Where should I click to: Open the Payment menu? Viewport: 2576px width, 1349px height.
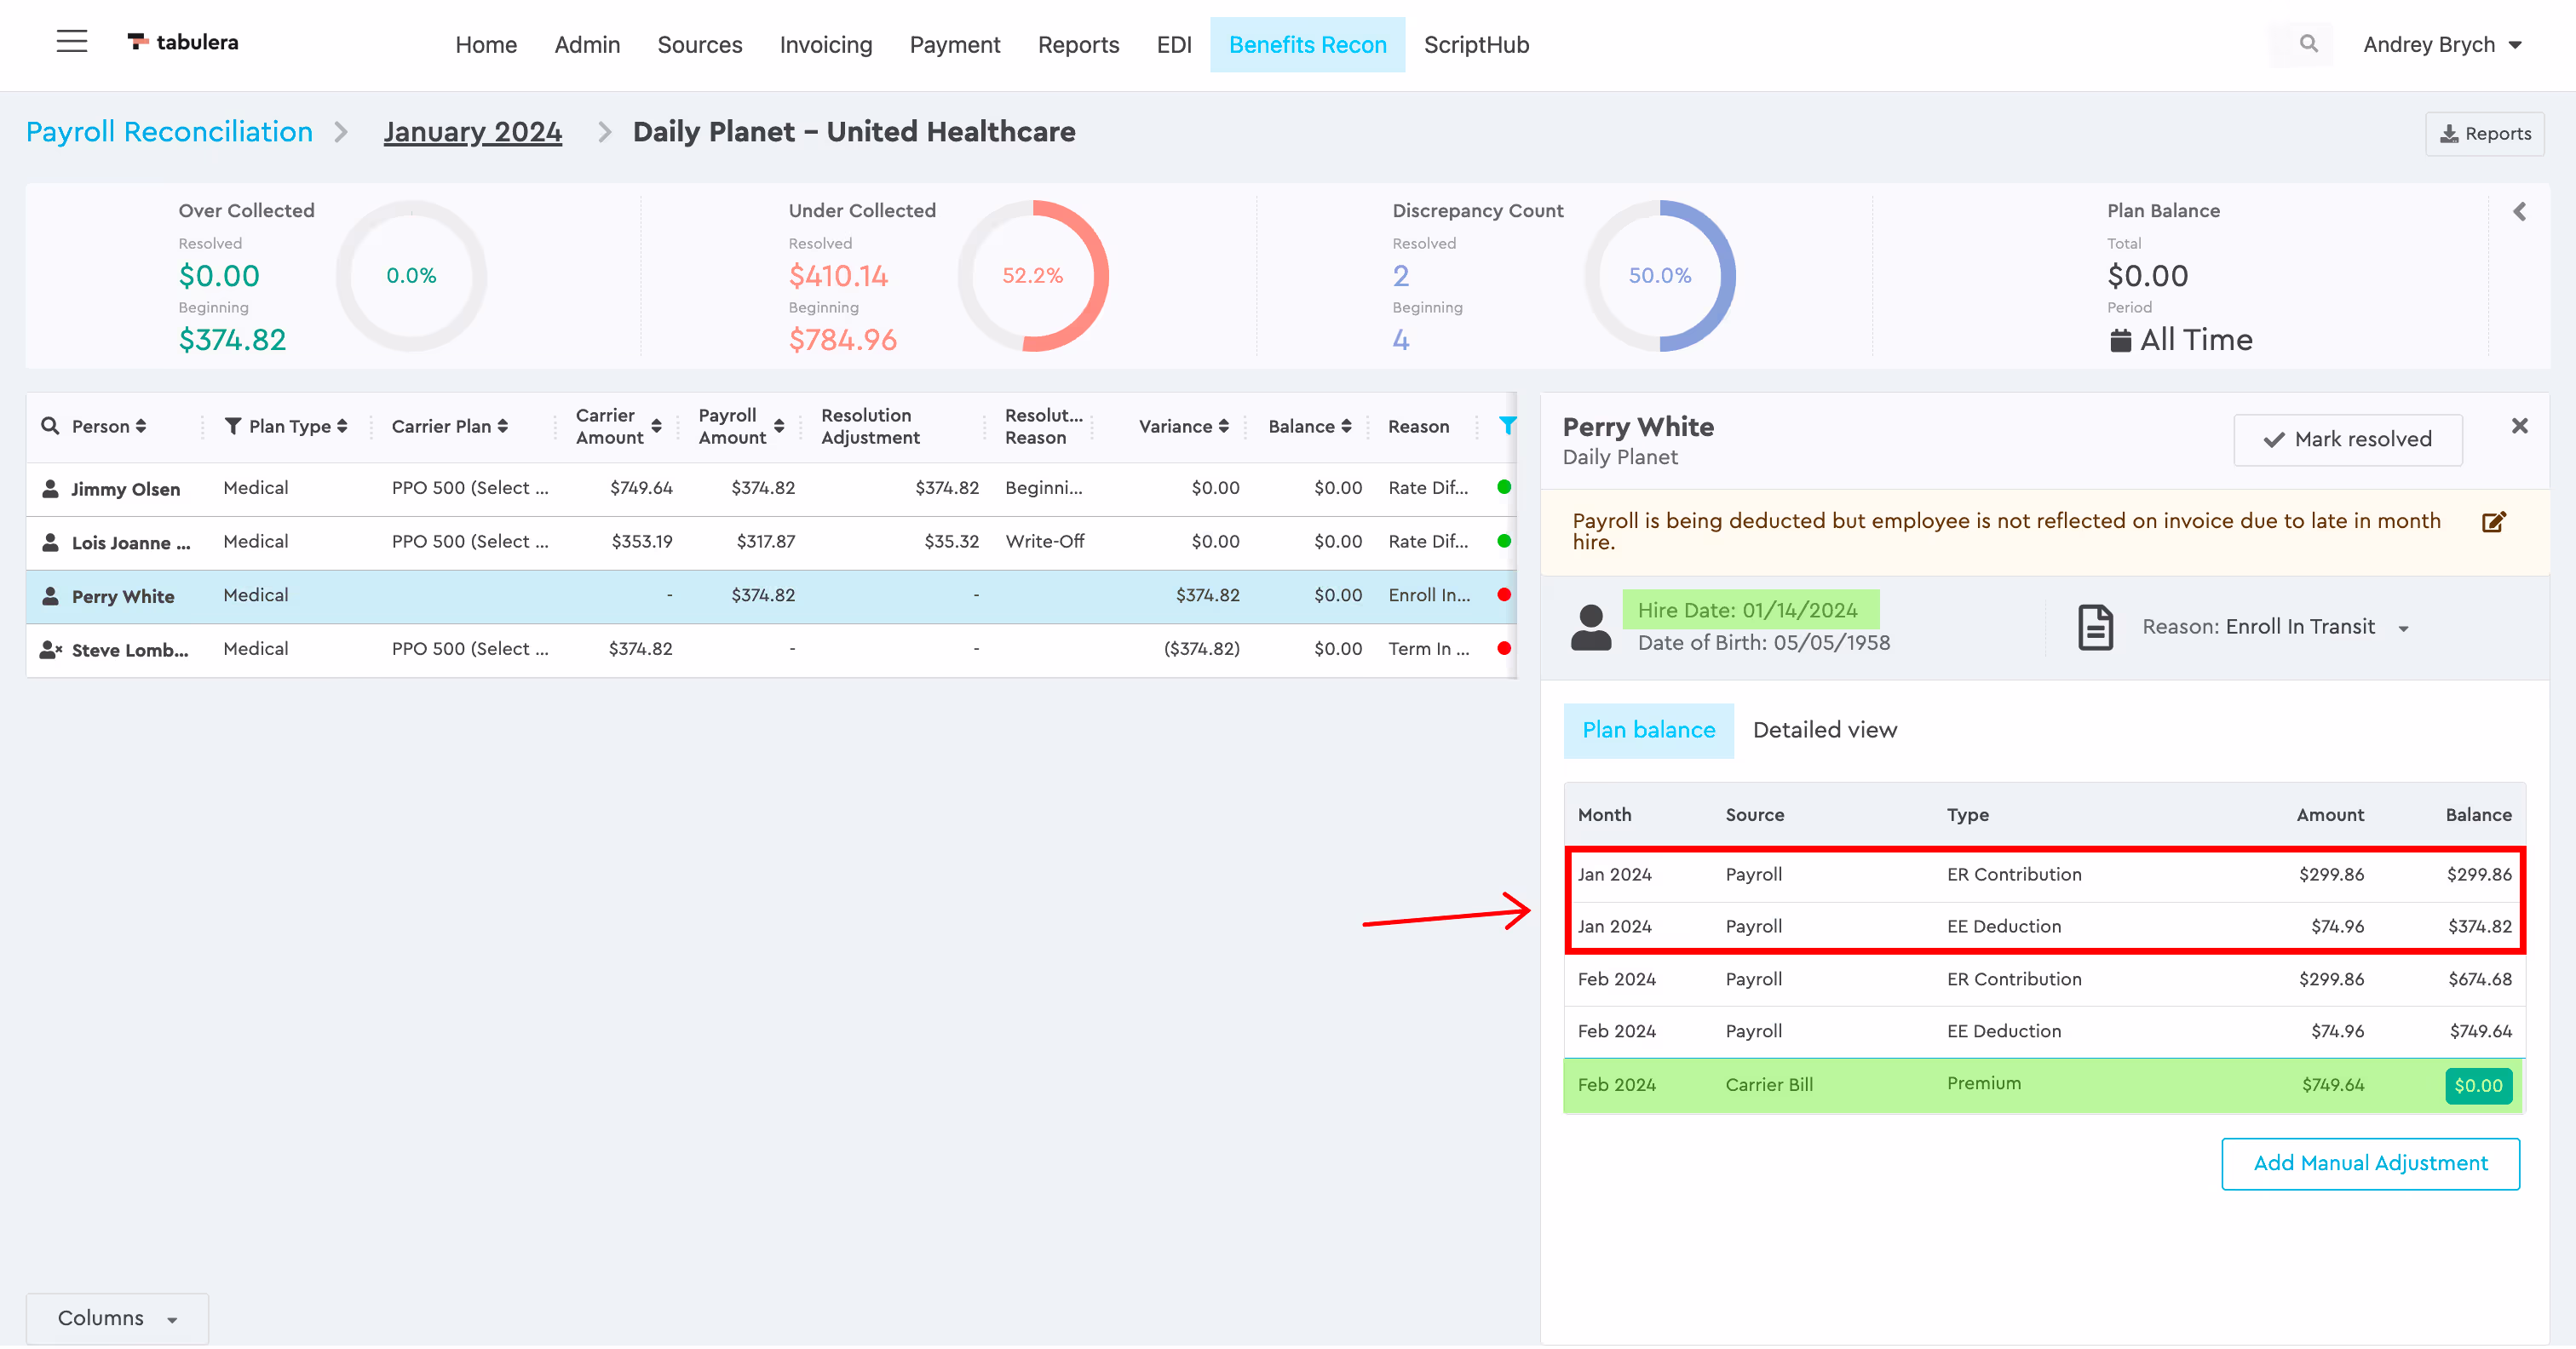955,45
